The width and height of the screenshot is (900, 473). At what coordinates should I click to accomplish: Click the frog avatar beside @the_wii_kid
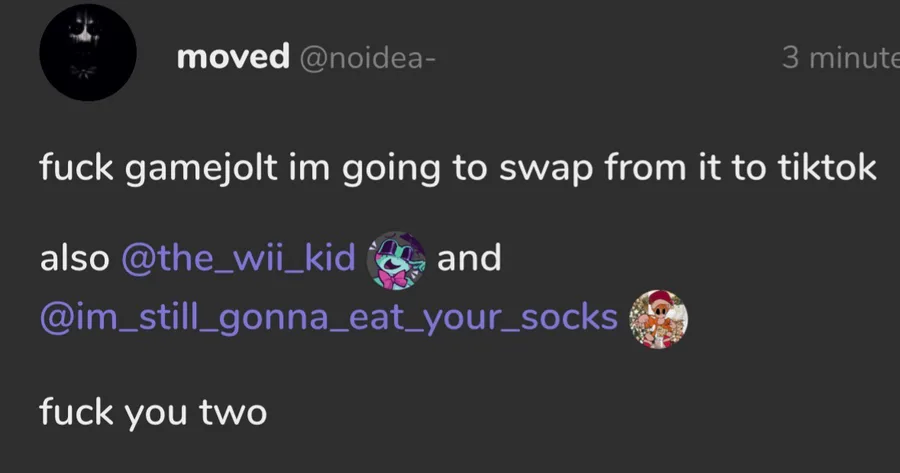click(396, 260)
